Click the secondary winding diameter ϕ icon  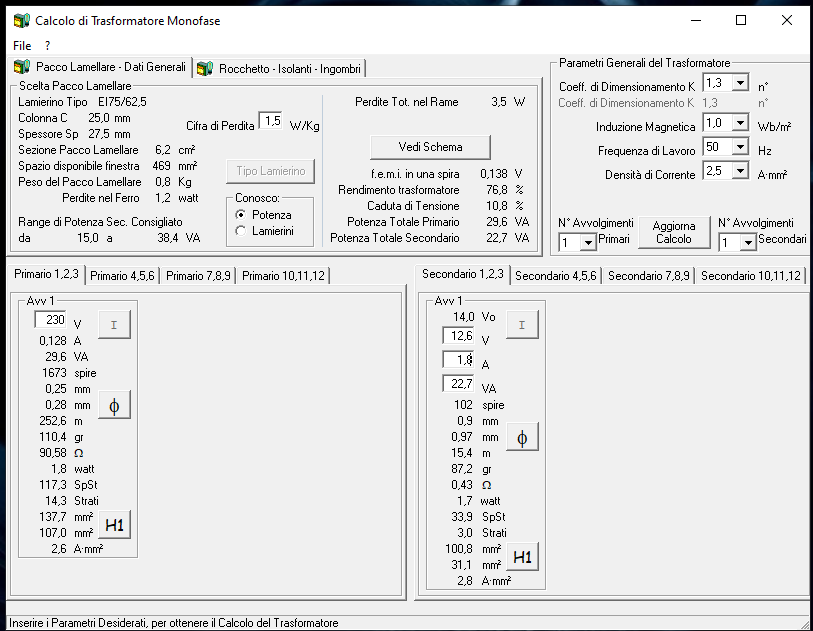(522, 437)
